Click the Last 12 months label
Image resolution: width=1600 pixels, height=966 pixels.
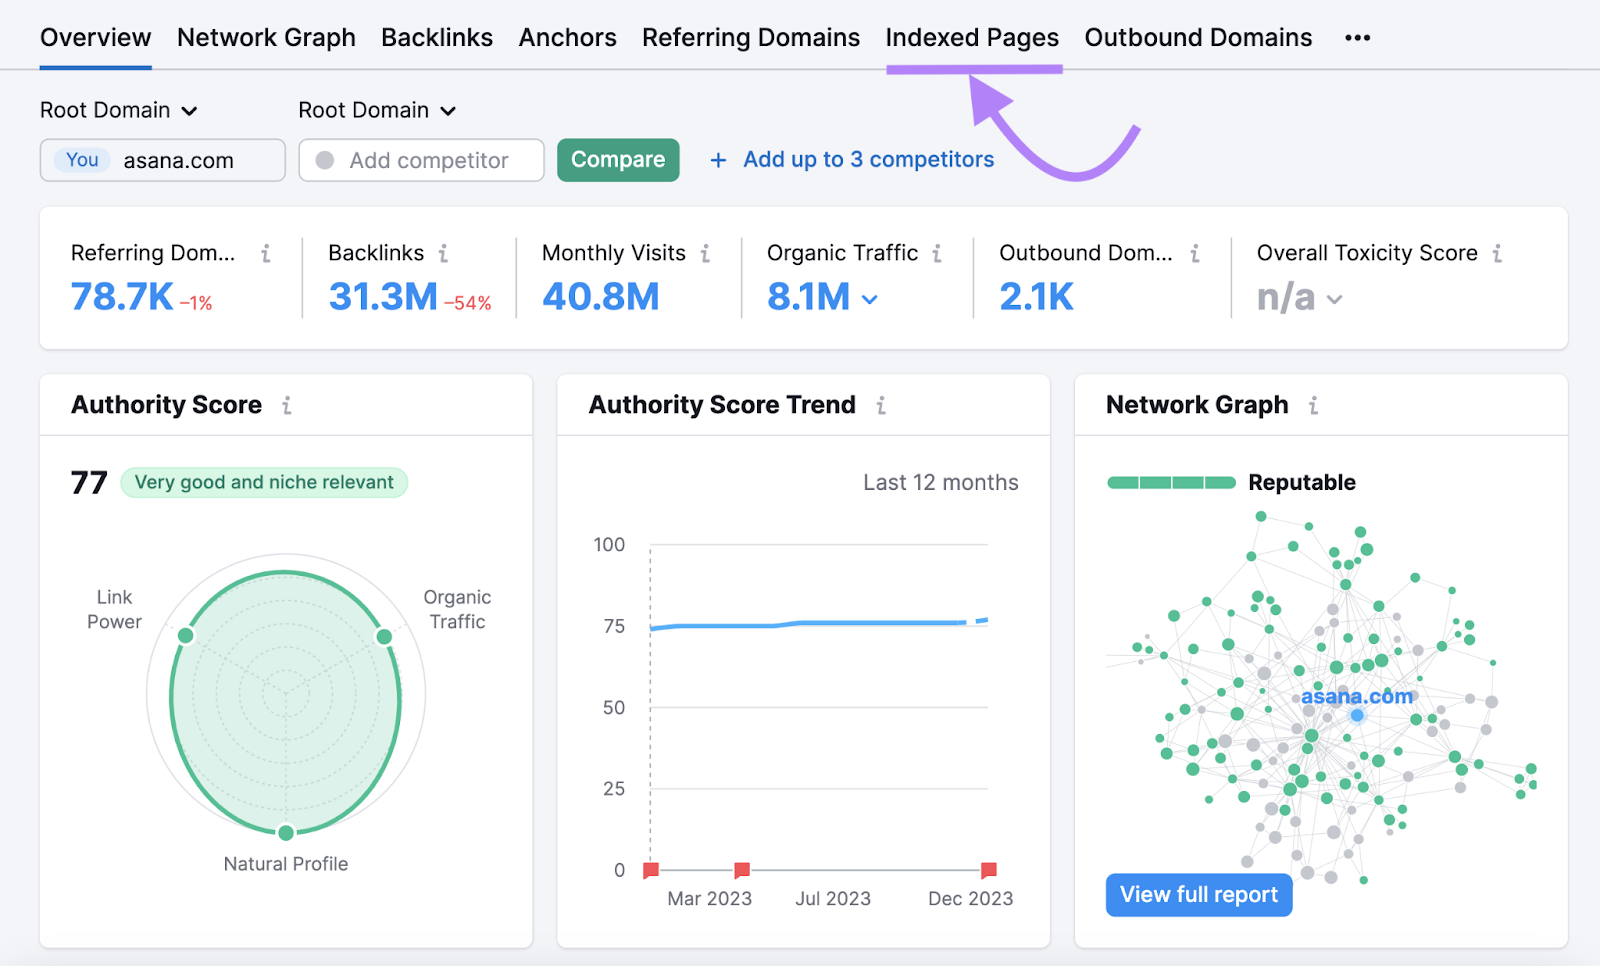coord(941,483)
